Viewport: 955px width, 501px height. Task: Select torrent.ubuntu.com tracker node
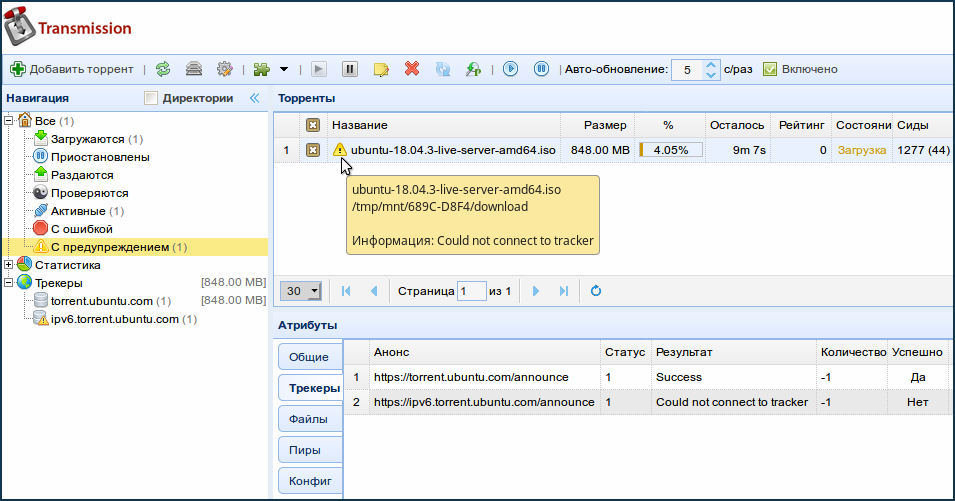(x=102, y=301)
